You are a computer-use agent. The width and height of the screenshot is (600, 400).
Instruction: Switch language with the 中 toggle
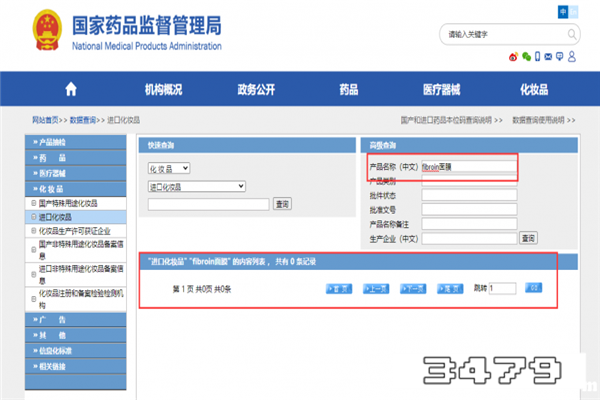point(563,10)
